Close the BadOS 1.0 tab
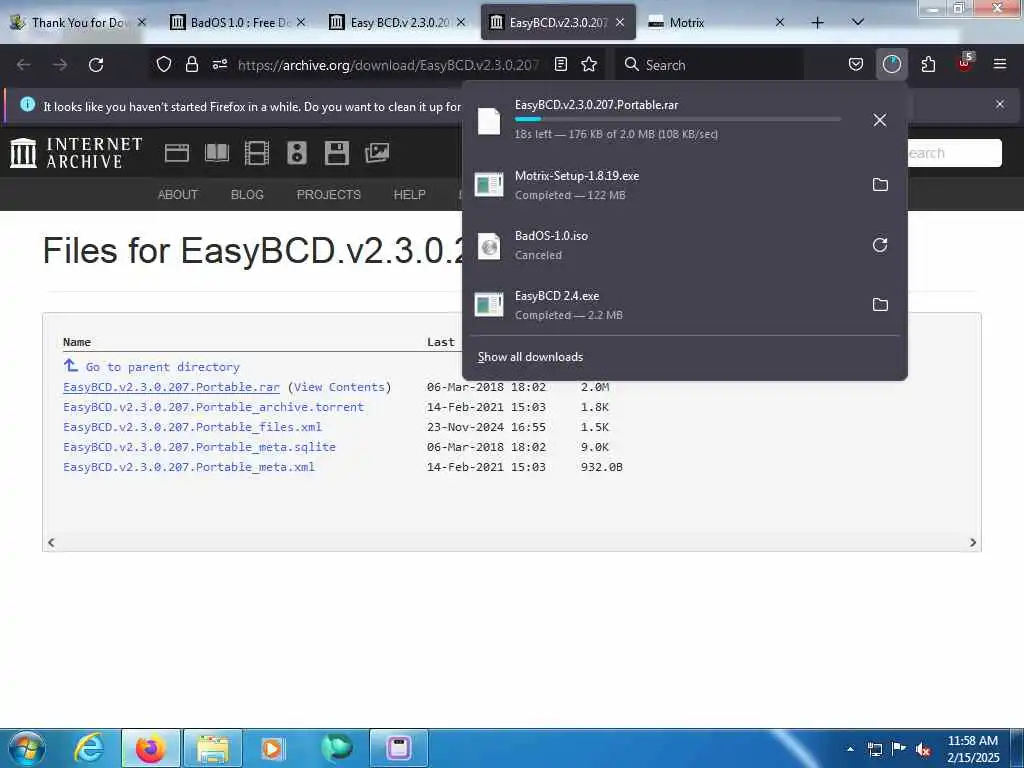This screenshot has width=1024, height=768. coord(300,22)
